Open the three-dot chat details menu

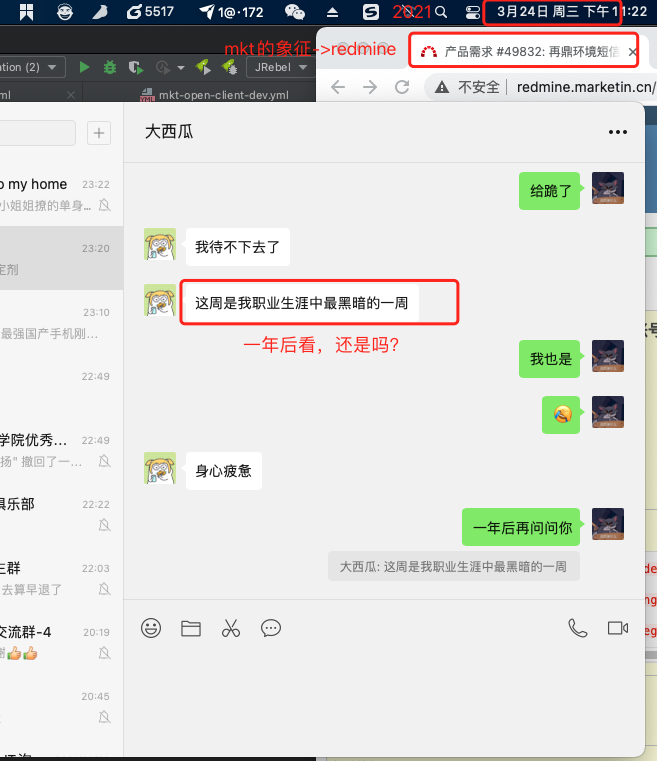tap(617, 132)
